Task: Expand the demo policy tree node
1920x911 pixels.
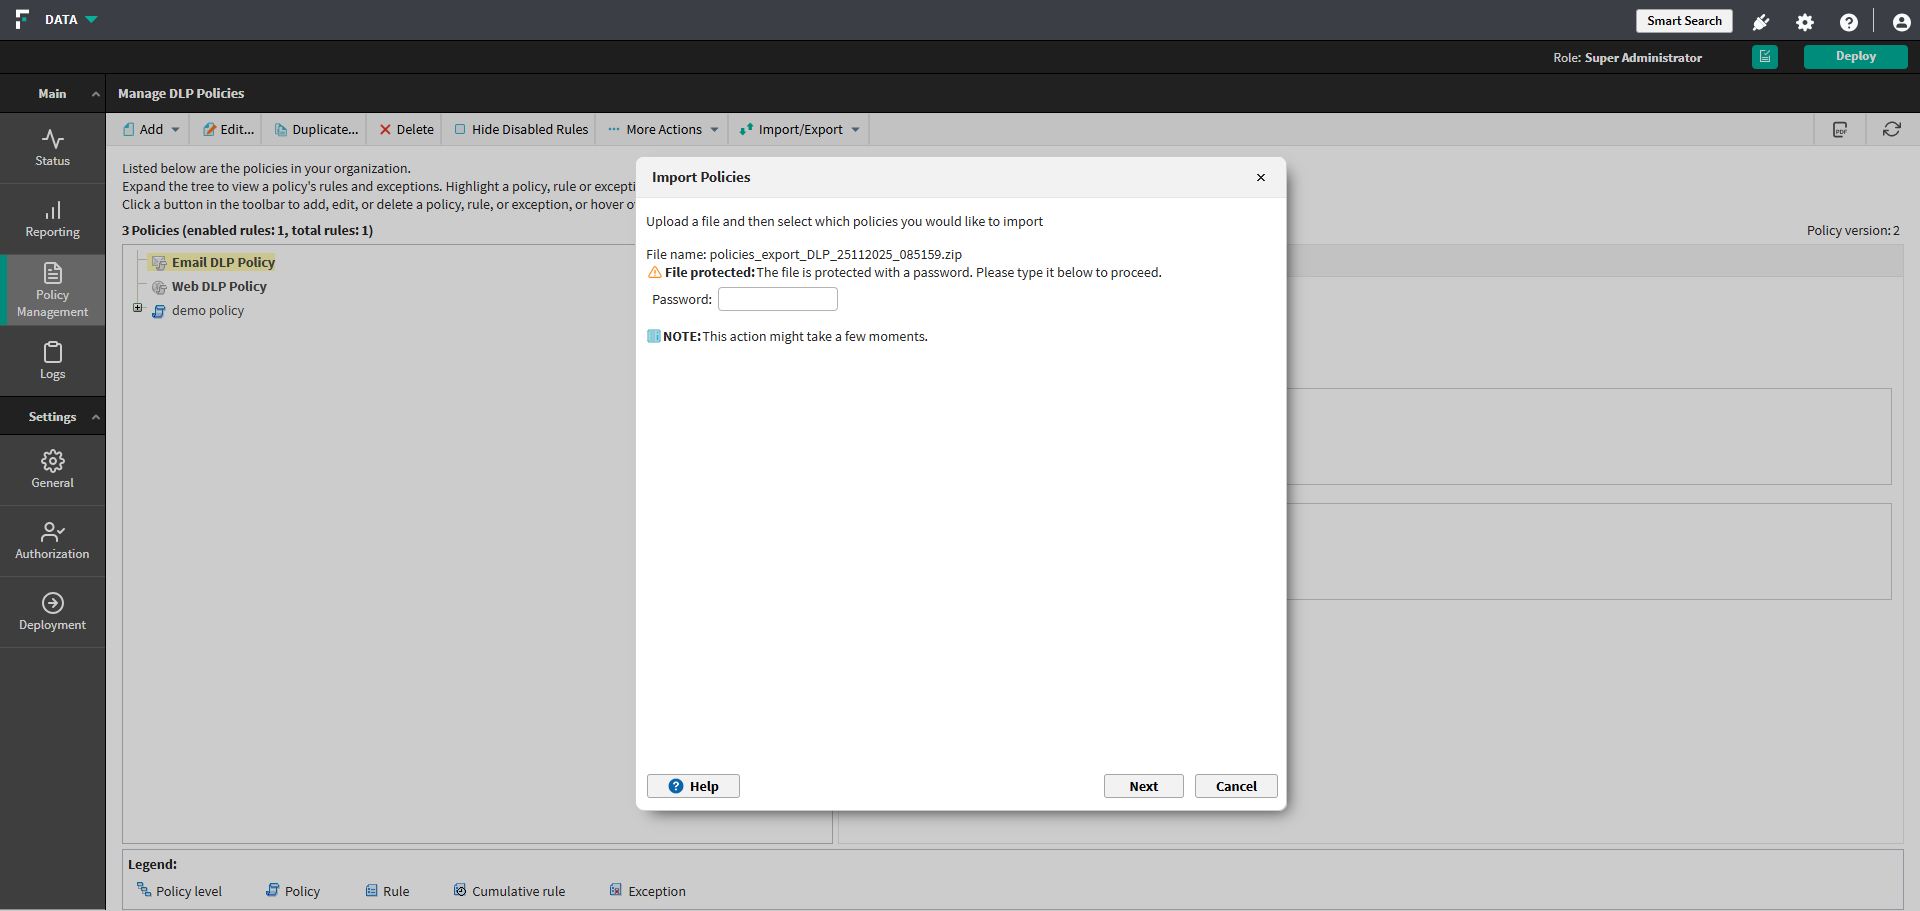Action: point(138,308)
